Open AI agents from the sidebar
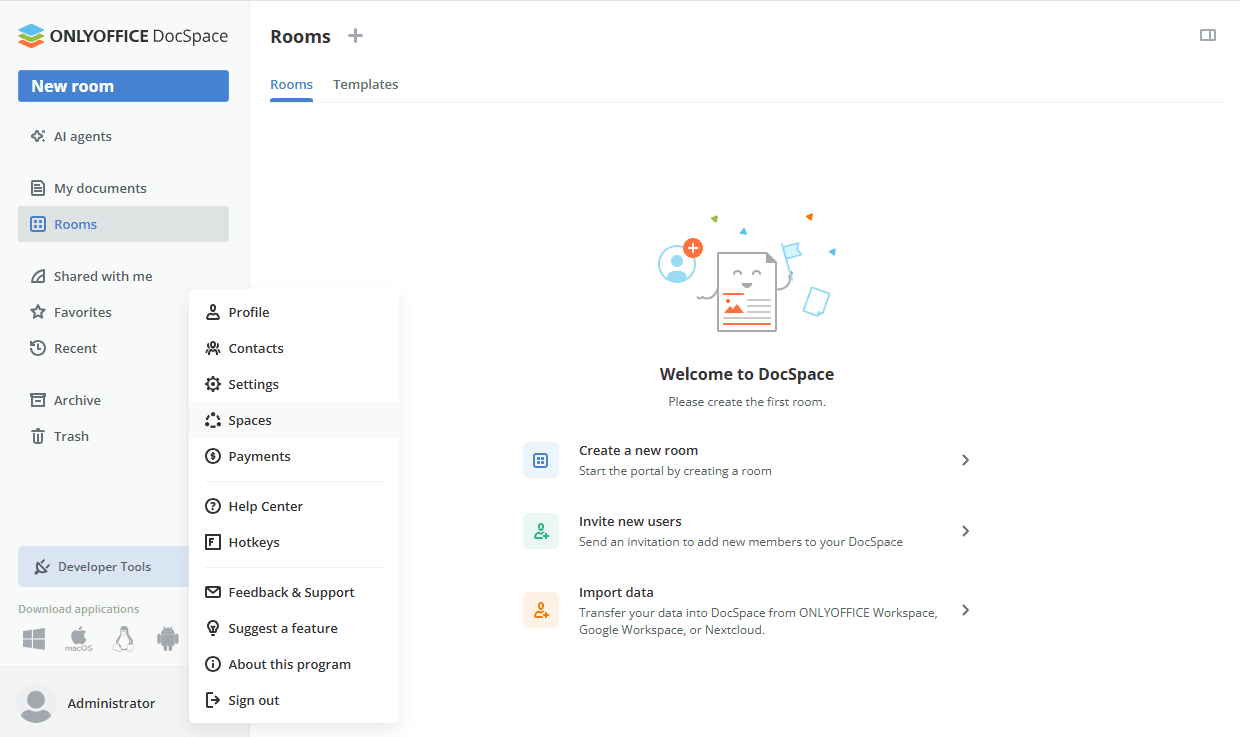The image size is (1240, 737). coord(83,136)
